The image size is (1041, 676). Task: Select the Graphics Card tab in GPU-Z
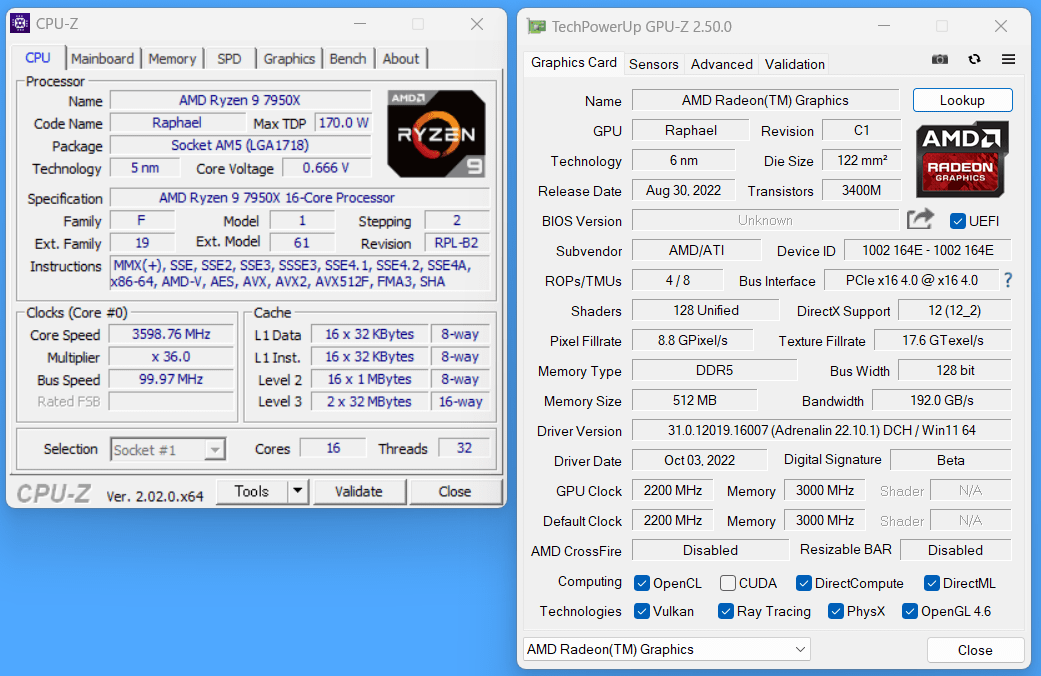(574, 62)
